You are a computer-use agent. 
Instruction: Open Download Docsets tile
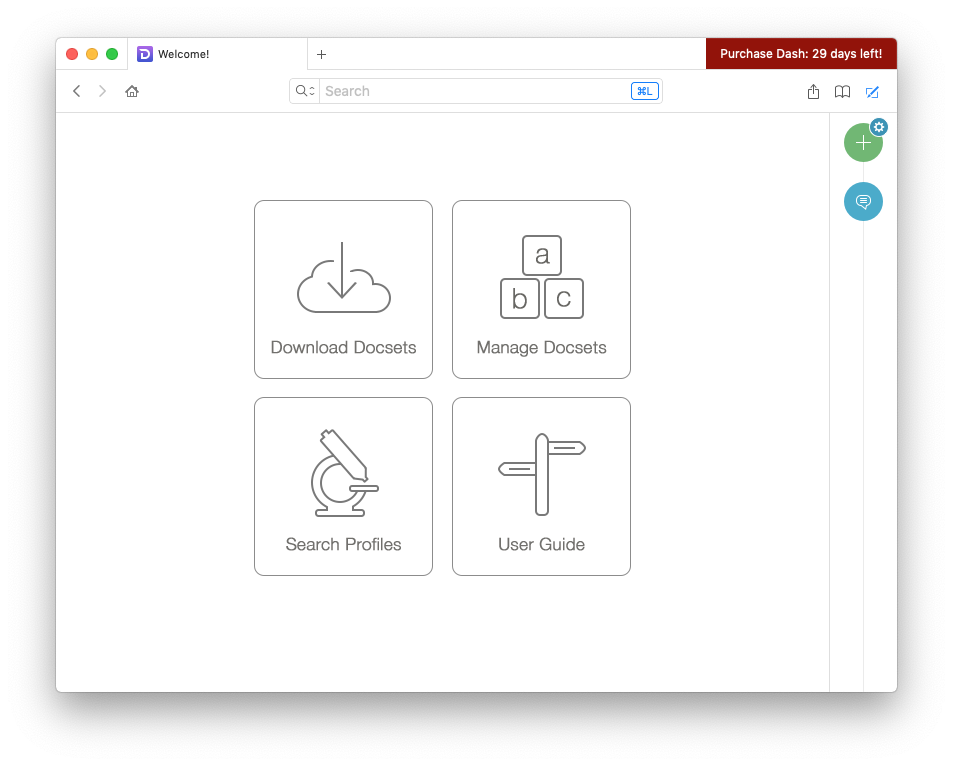click(343, 289)
